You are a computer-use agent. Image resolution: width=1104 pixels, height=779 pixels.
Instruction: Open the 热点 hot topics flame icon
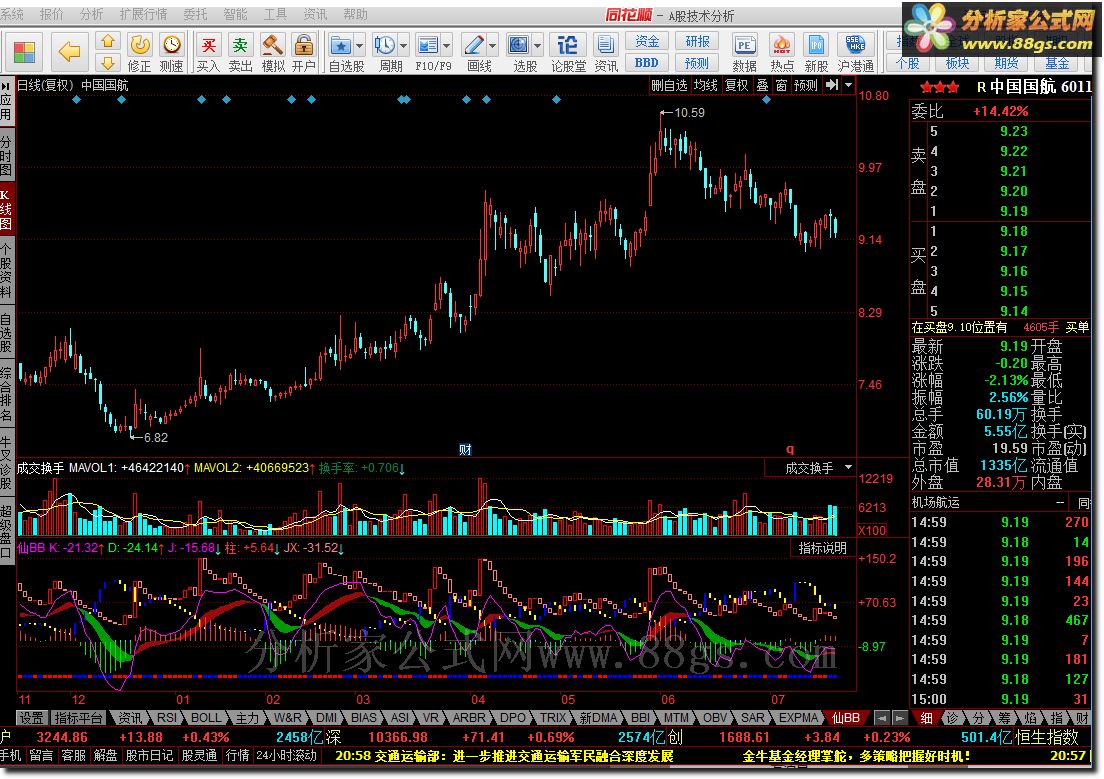pyautogui.click(x=782, y=53)
